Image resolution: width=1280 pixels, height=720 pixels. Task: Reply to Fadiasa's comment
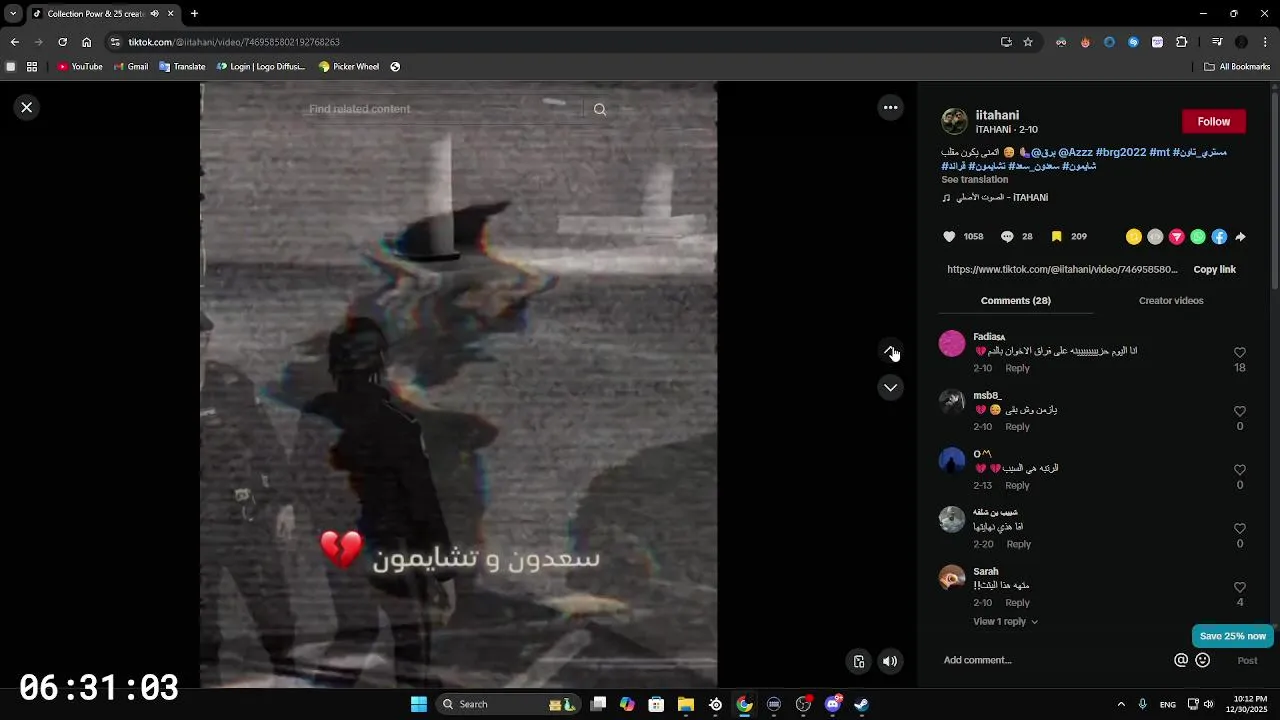pos(1017,369)
